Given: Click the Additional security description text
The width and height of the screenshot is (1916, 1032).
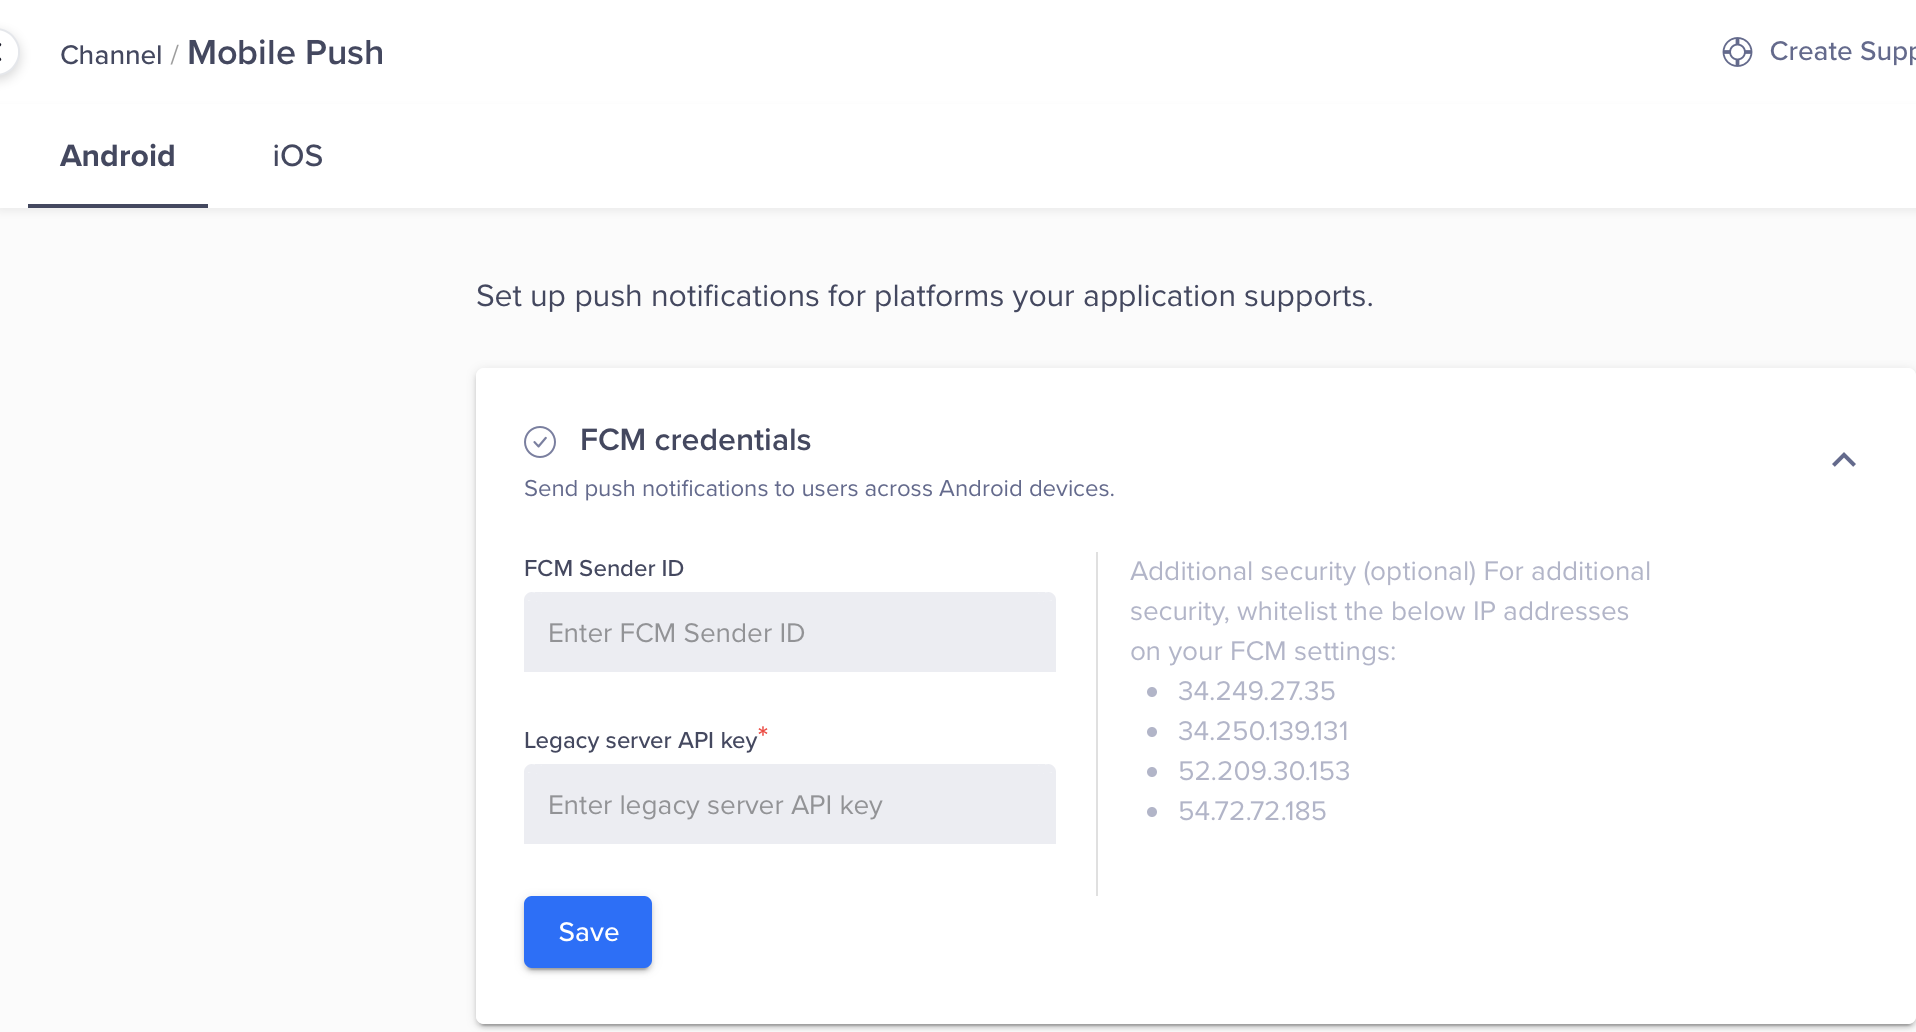Looking at the screenshot, I should point(1388,611).
